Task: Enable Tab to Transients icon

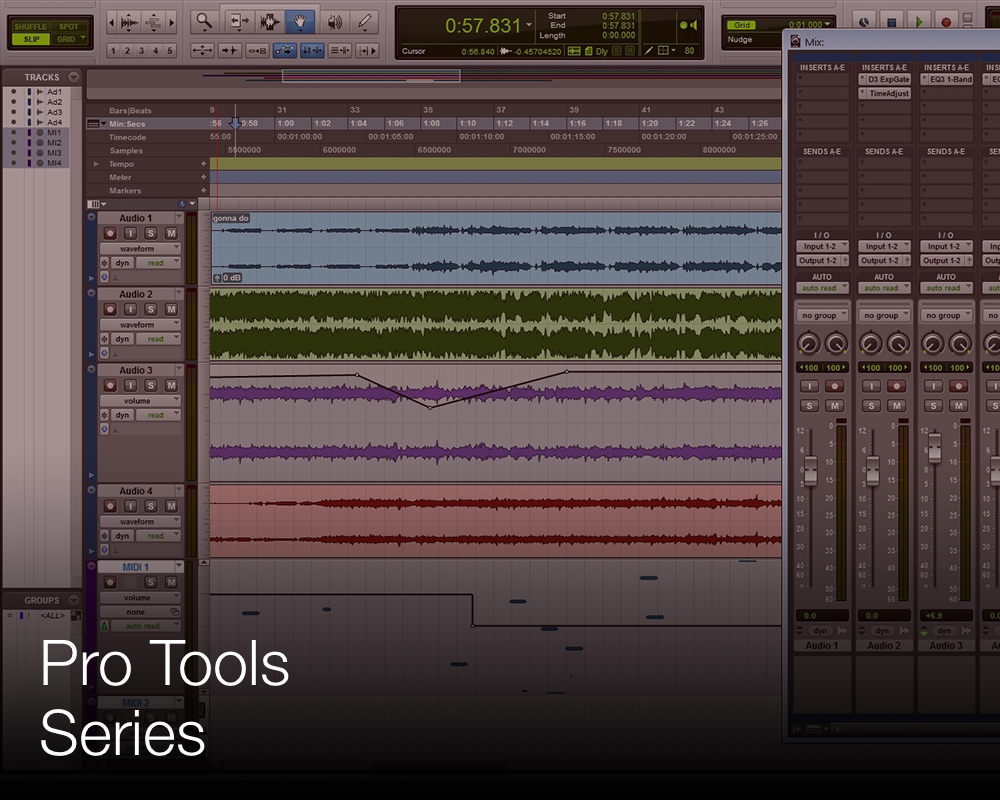Action: pyautogui.click(x=229, y=50)
